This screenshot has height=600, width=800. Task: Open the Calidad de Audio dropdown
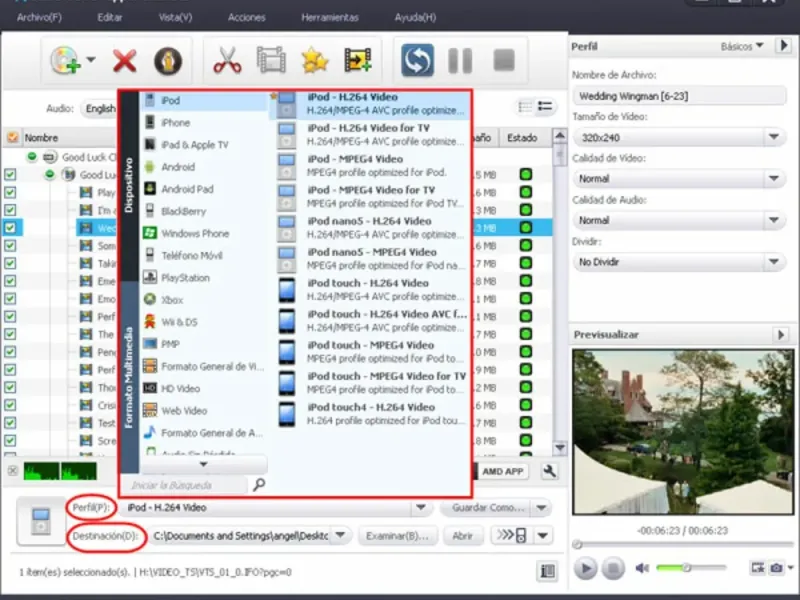pos(679,220)
